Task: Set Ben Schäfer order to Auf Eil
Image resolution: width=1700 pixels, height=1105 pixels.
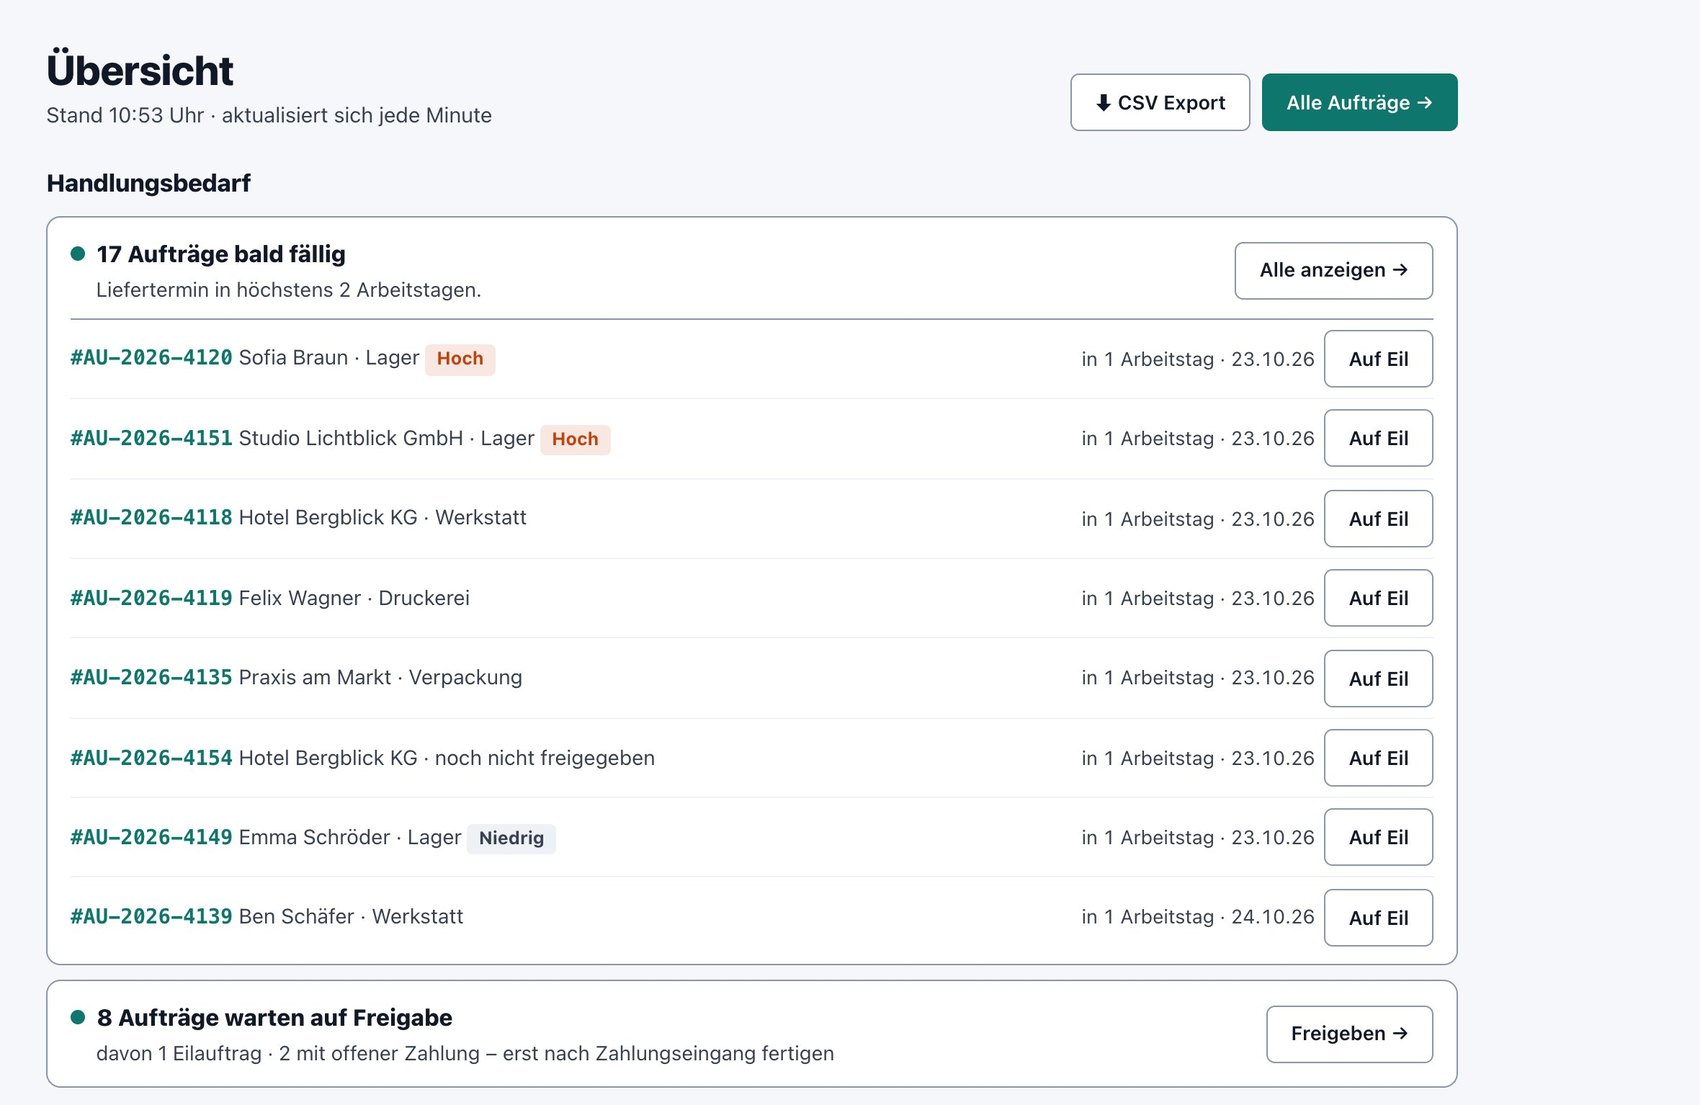Action: click(1378, 918)
